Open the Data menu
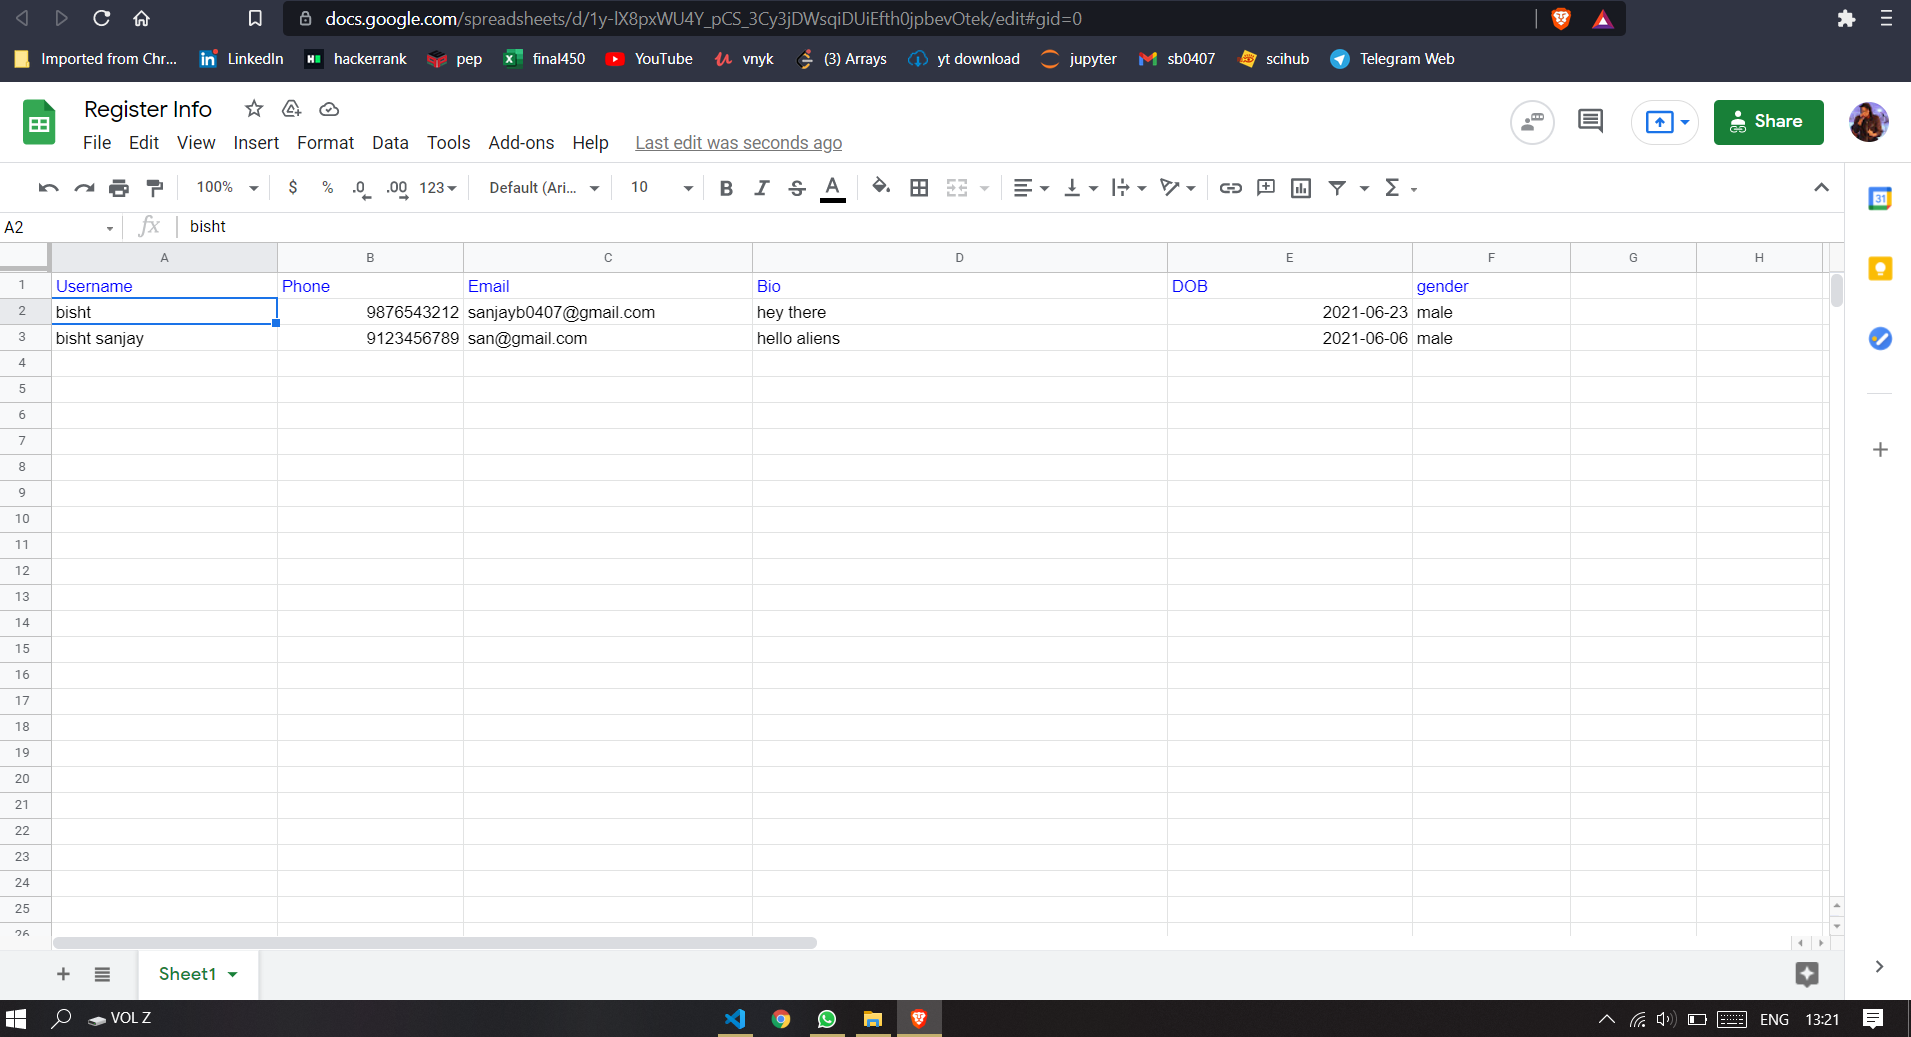 (390, 143)
